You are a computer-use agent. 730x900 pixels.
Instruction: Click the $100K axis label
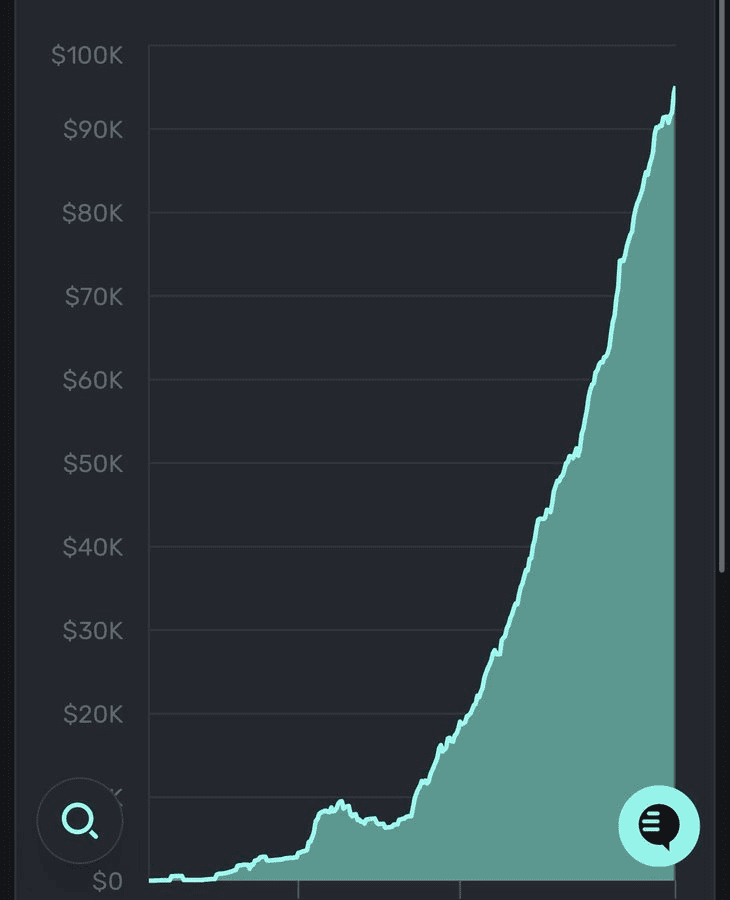click(x=87, y=55)
